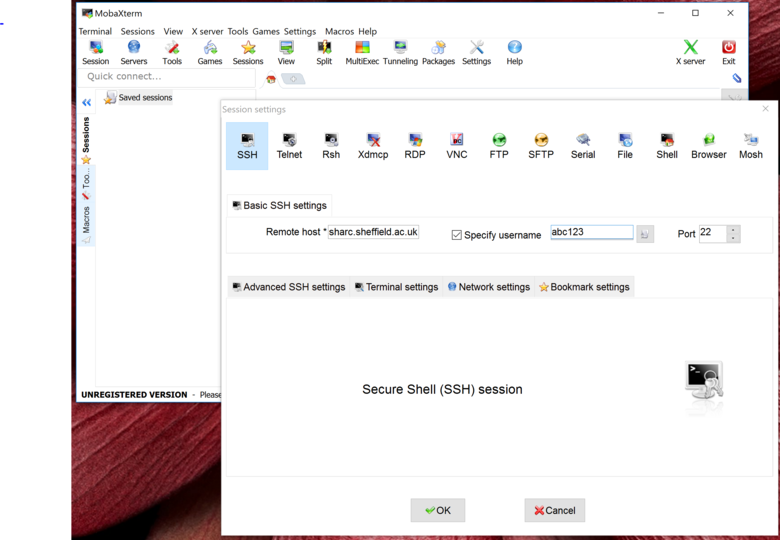Switch to Bookmark settings tab
Image resolution: width=780 pixels, height=540 pixels.
[x=584, y=287]
